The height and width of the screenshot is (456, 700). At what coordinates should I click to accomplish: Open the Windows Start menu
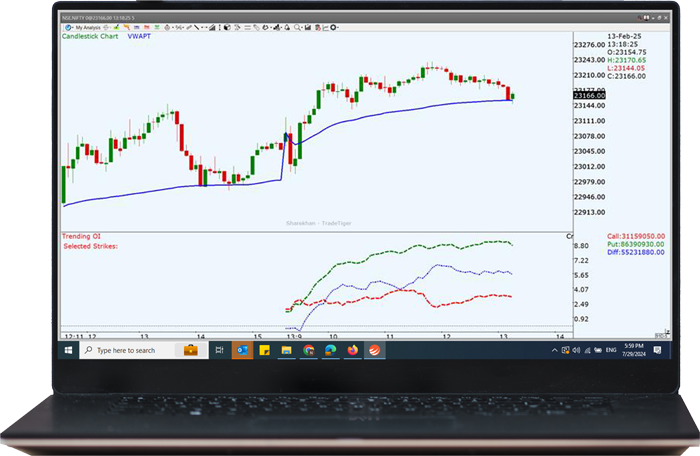(x=68, y=351)
